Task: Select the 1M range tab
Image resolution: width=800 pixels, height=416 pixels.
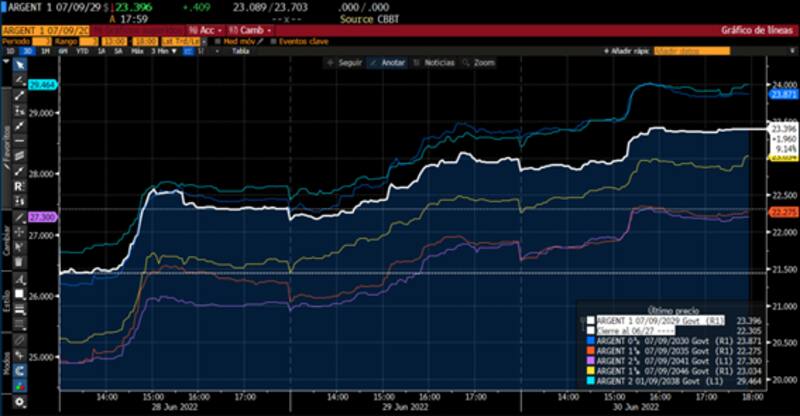Action: click(x=44, y=49)
